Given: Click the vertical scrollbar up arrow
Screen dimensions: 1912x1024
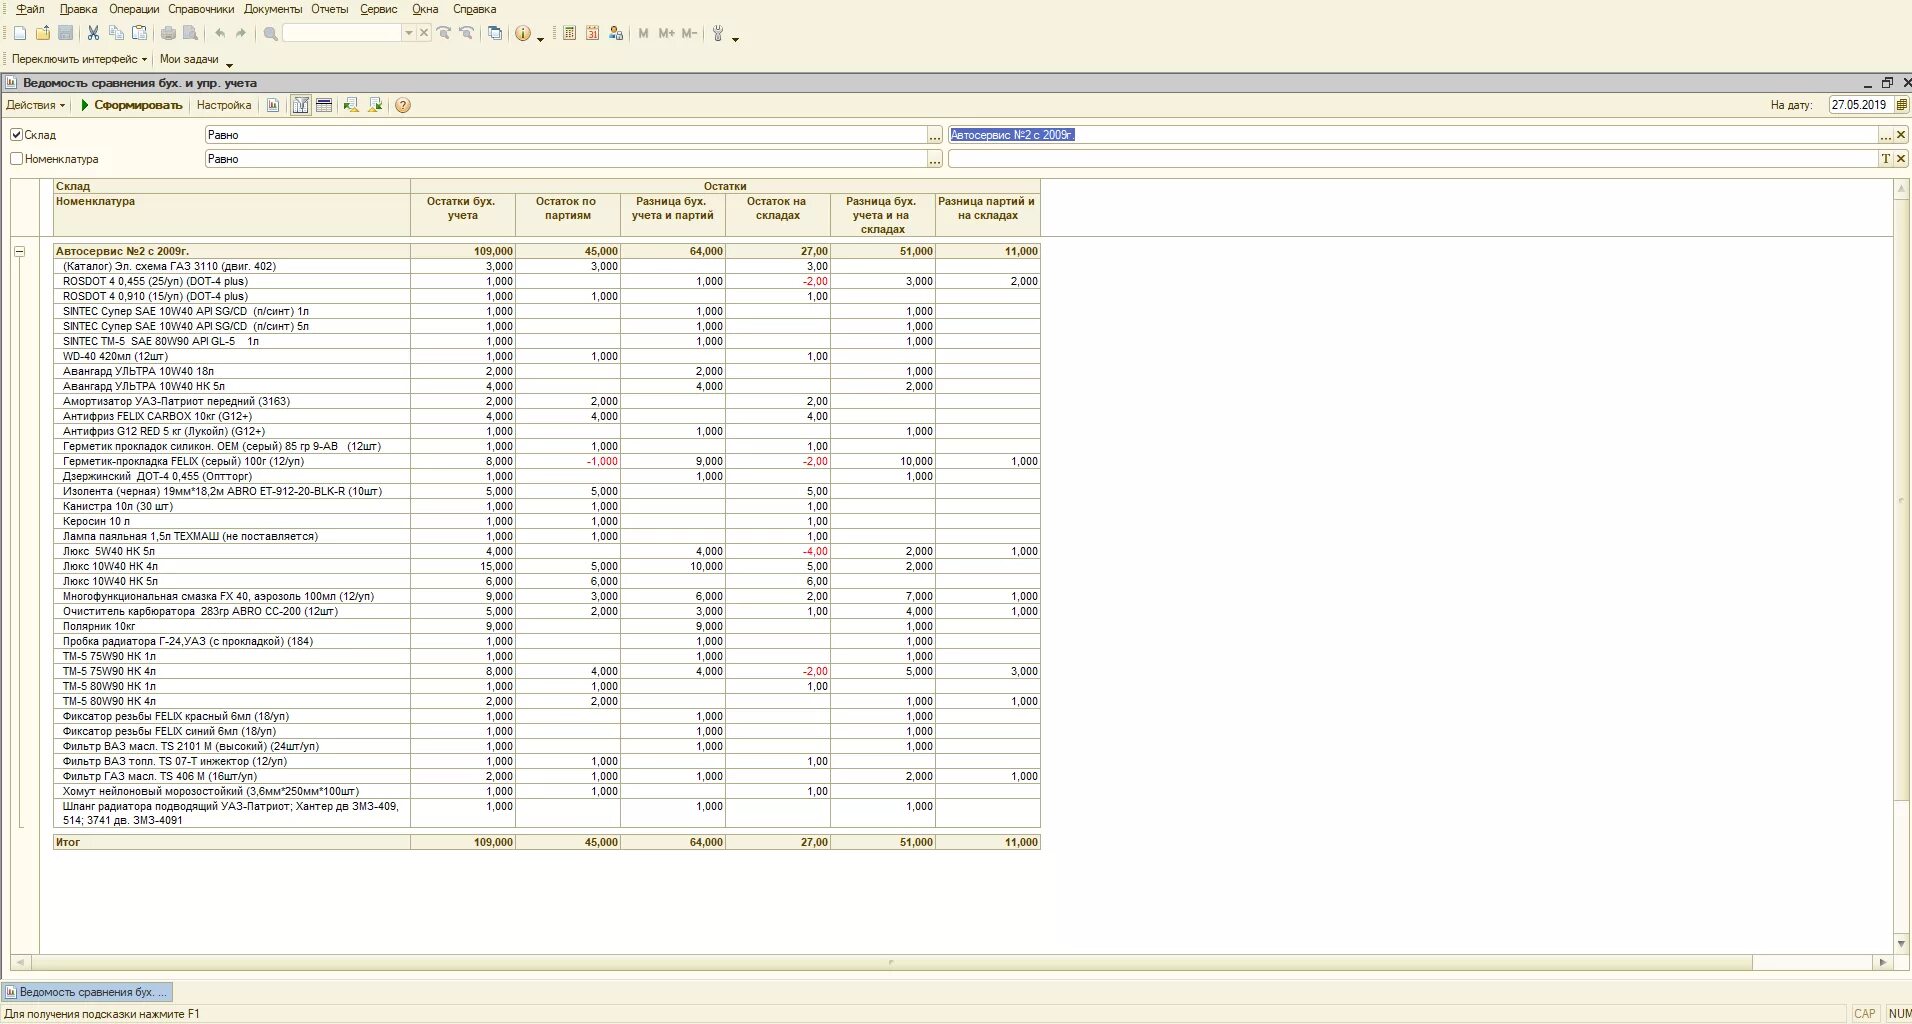Looking at the screenshot, I should coord(1901,187).
